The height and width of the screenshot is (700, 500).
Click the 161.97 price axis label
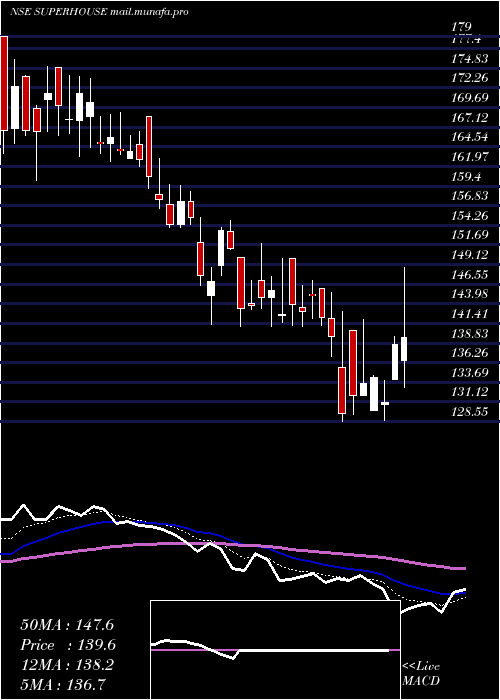(x=471, y=157)
